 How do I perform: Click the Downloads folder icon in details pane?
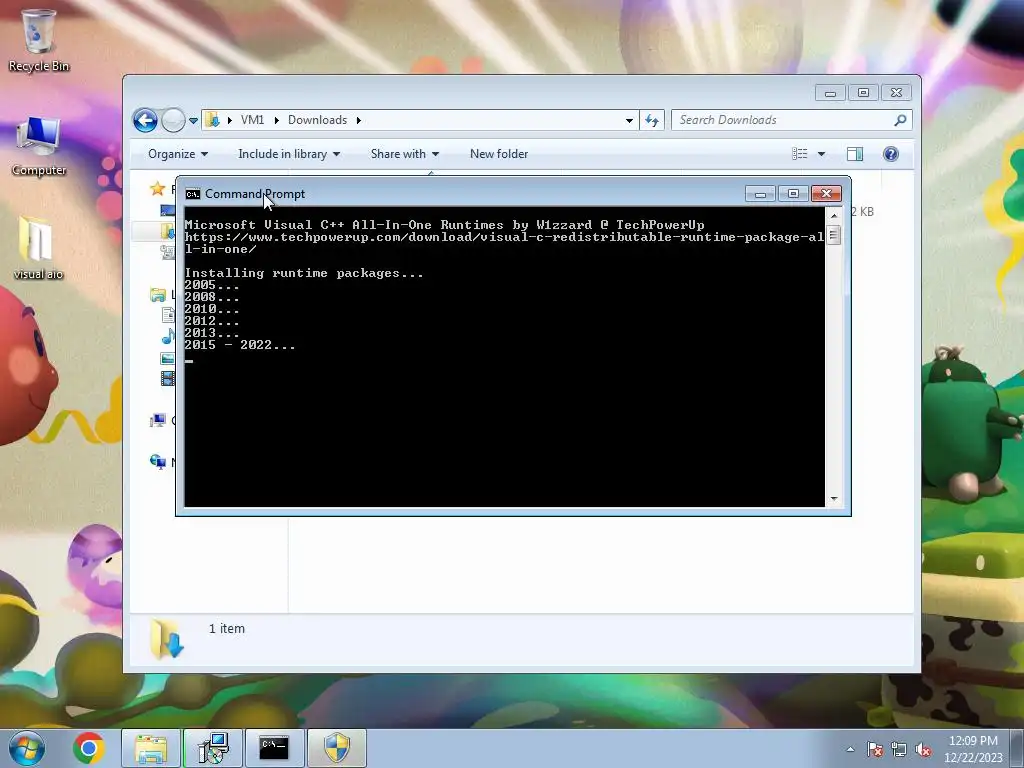coord(167,639)
